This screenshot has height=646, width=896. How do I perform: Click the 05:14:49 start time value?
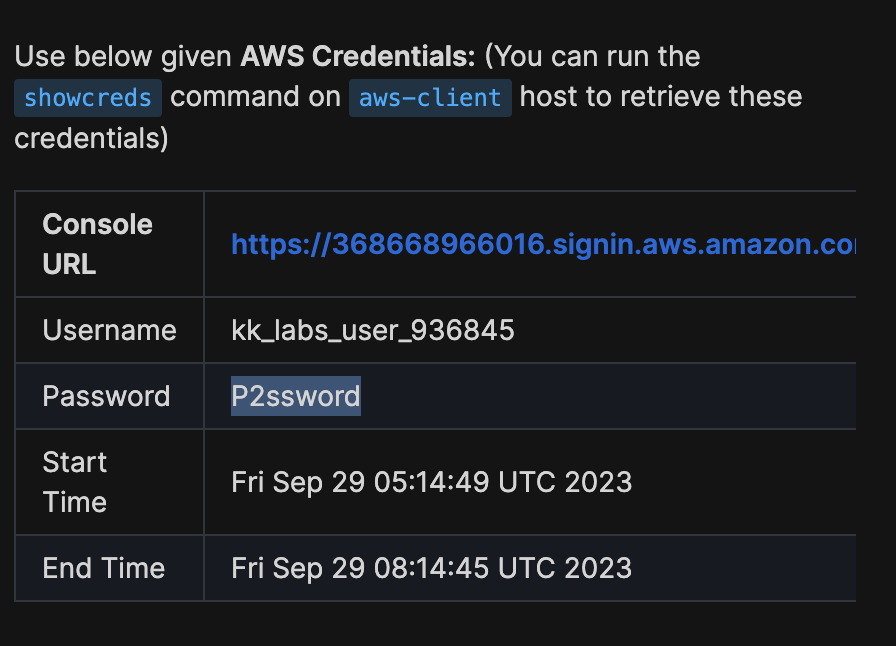coord(431,482)
